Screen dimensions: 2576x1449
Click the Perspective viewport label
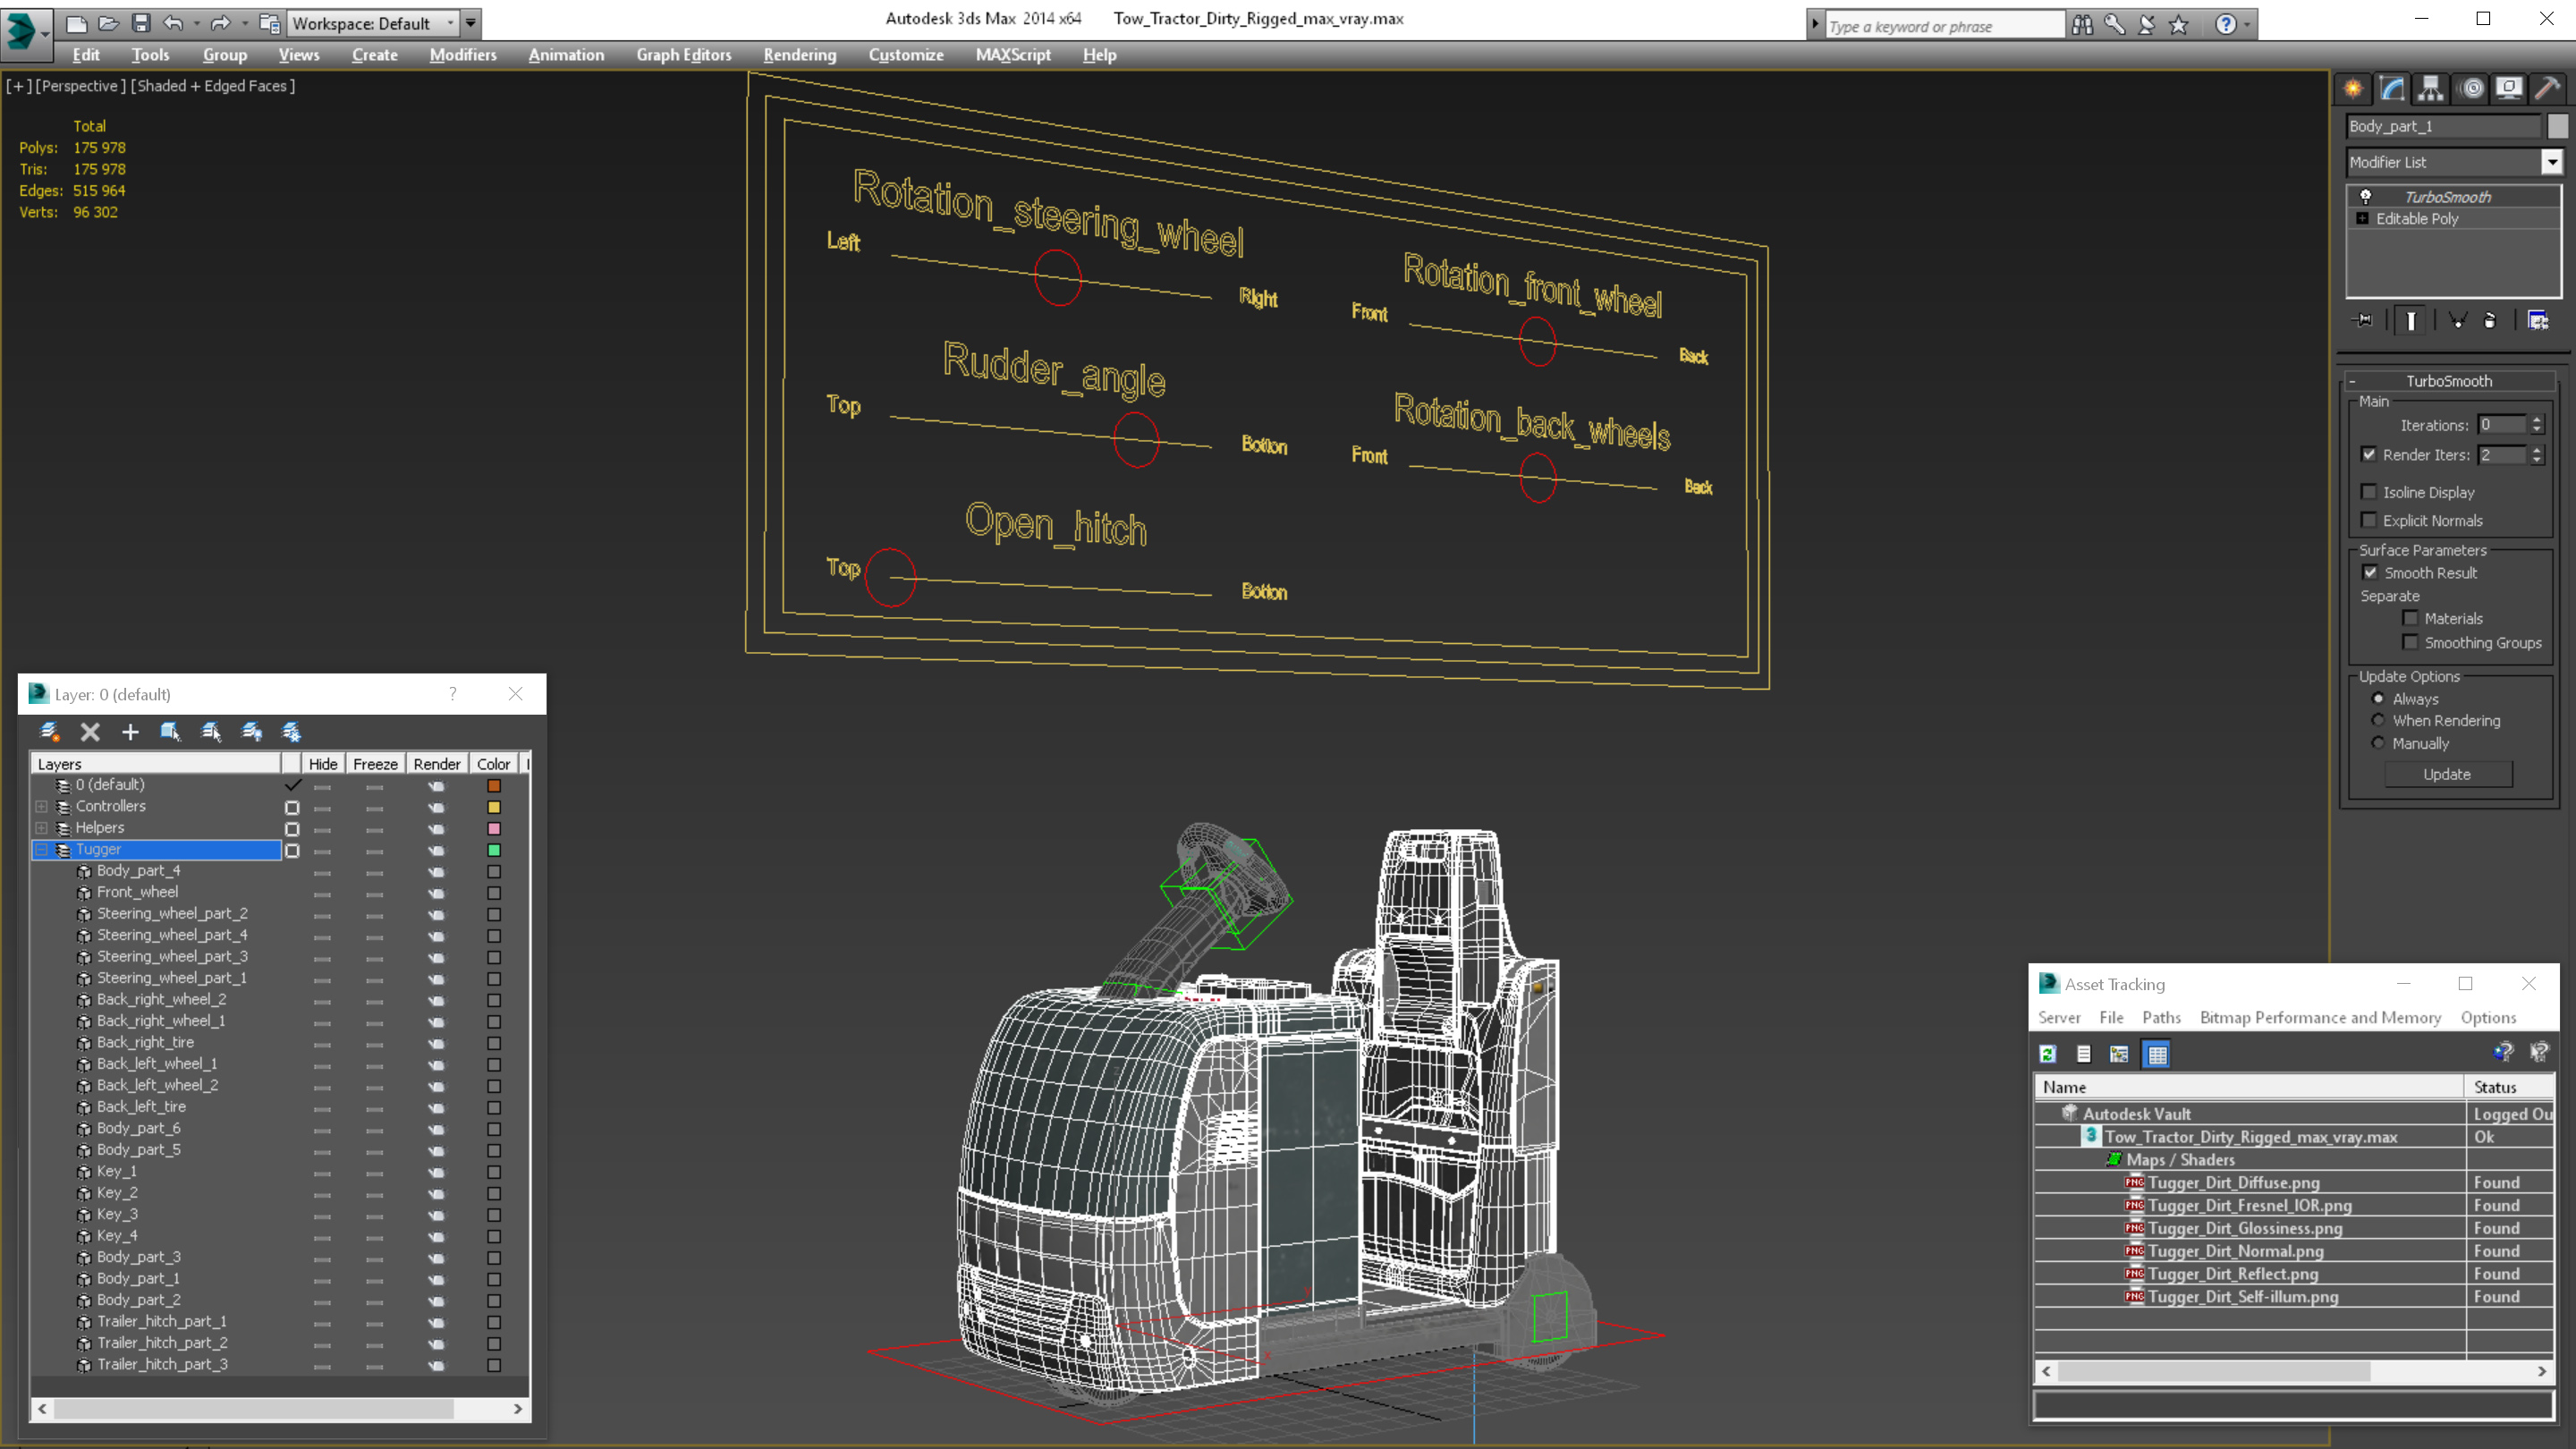click(x=80, y=86)
